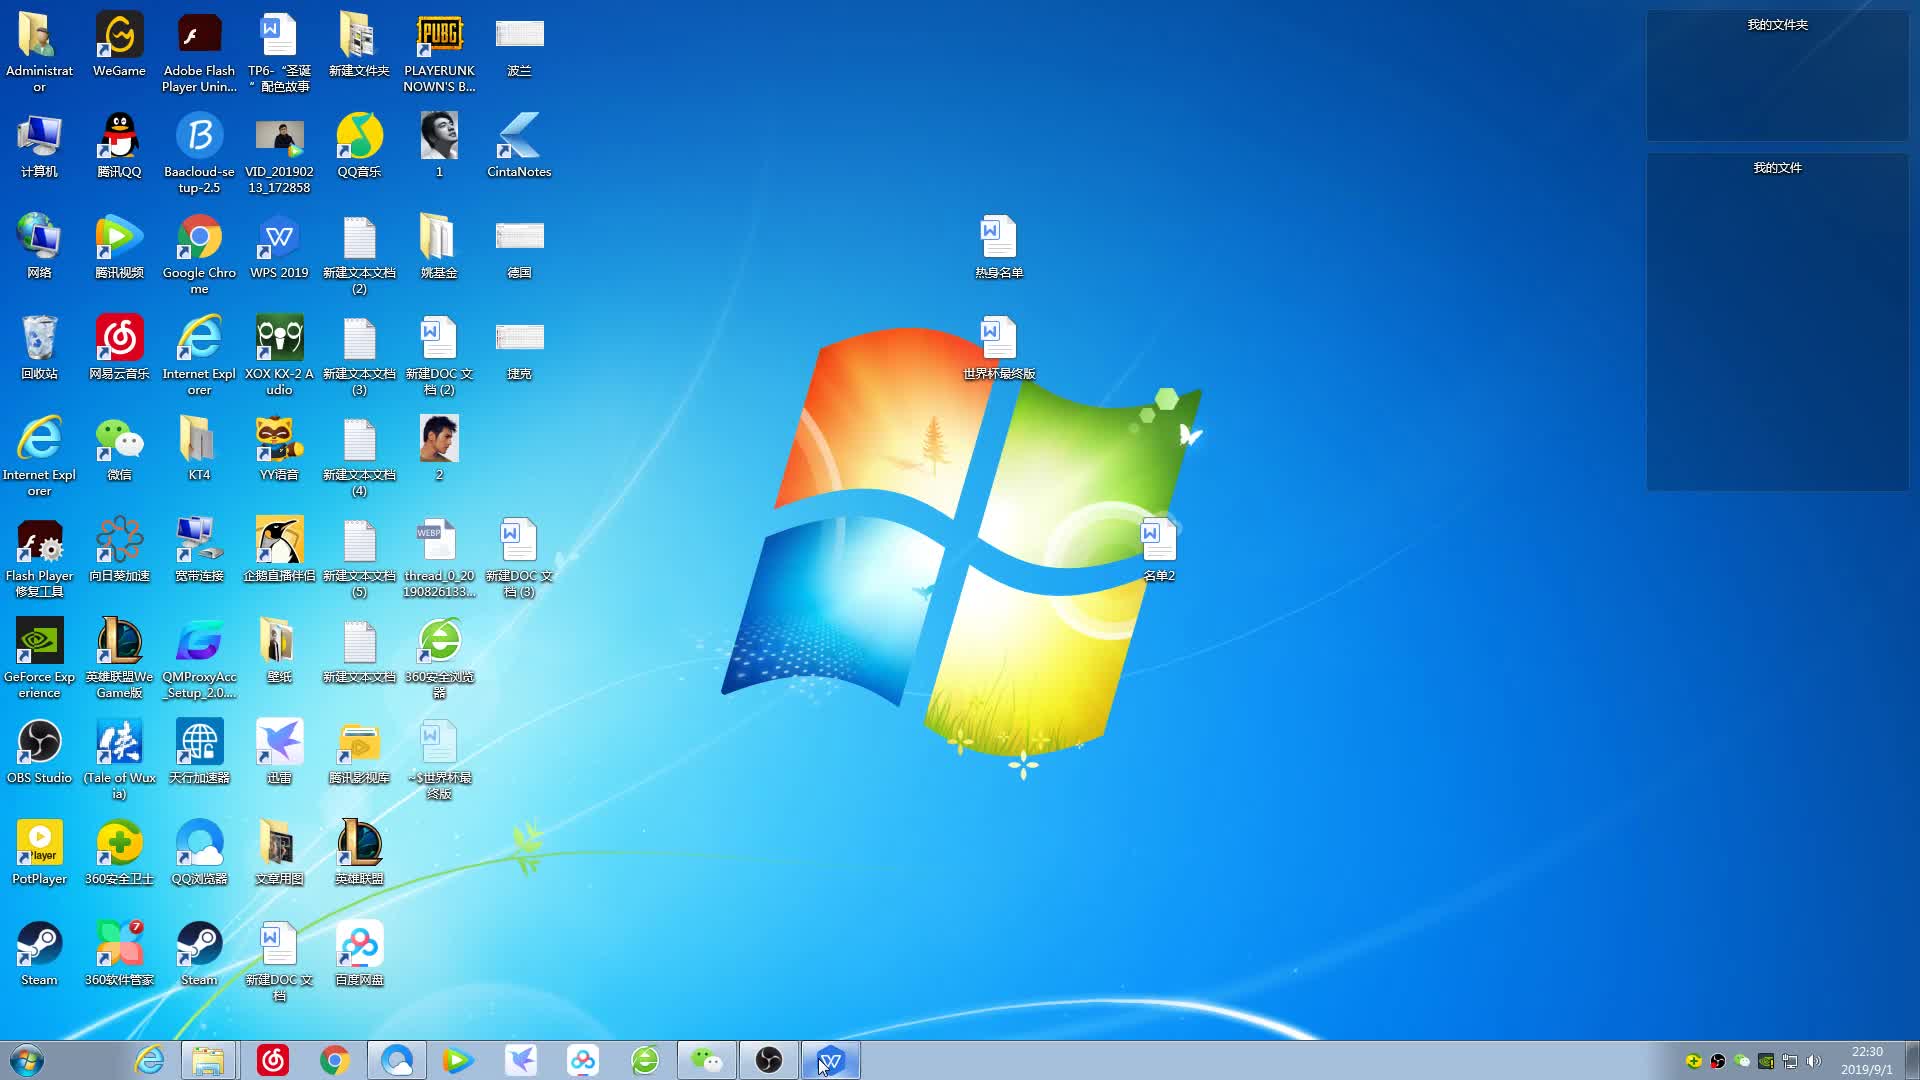Open the file explorer taskbar button
1920x1080 pixels.
pos(209,1060)
